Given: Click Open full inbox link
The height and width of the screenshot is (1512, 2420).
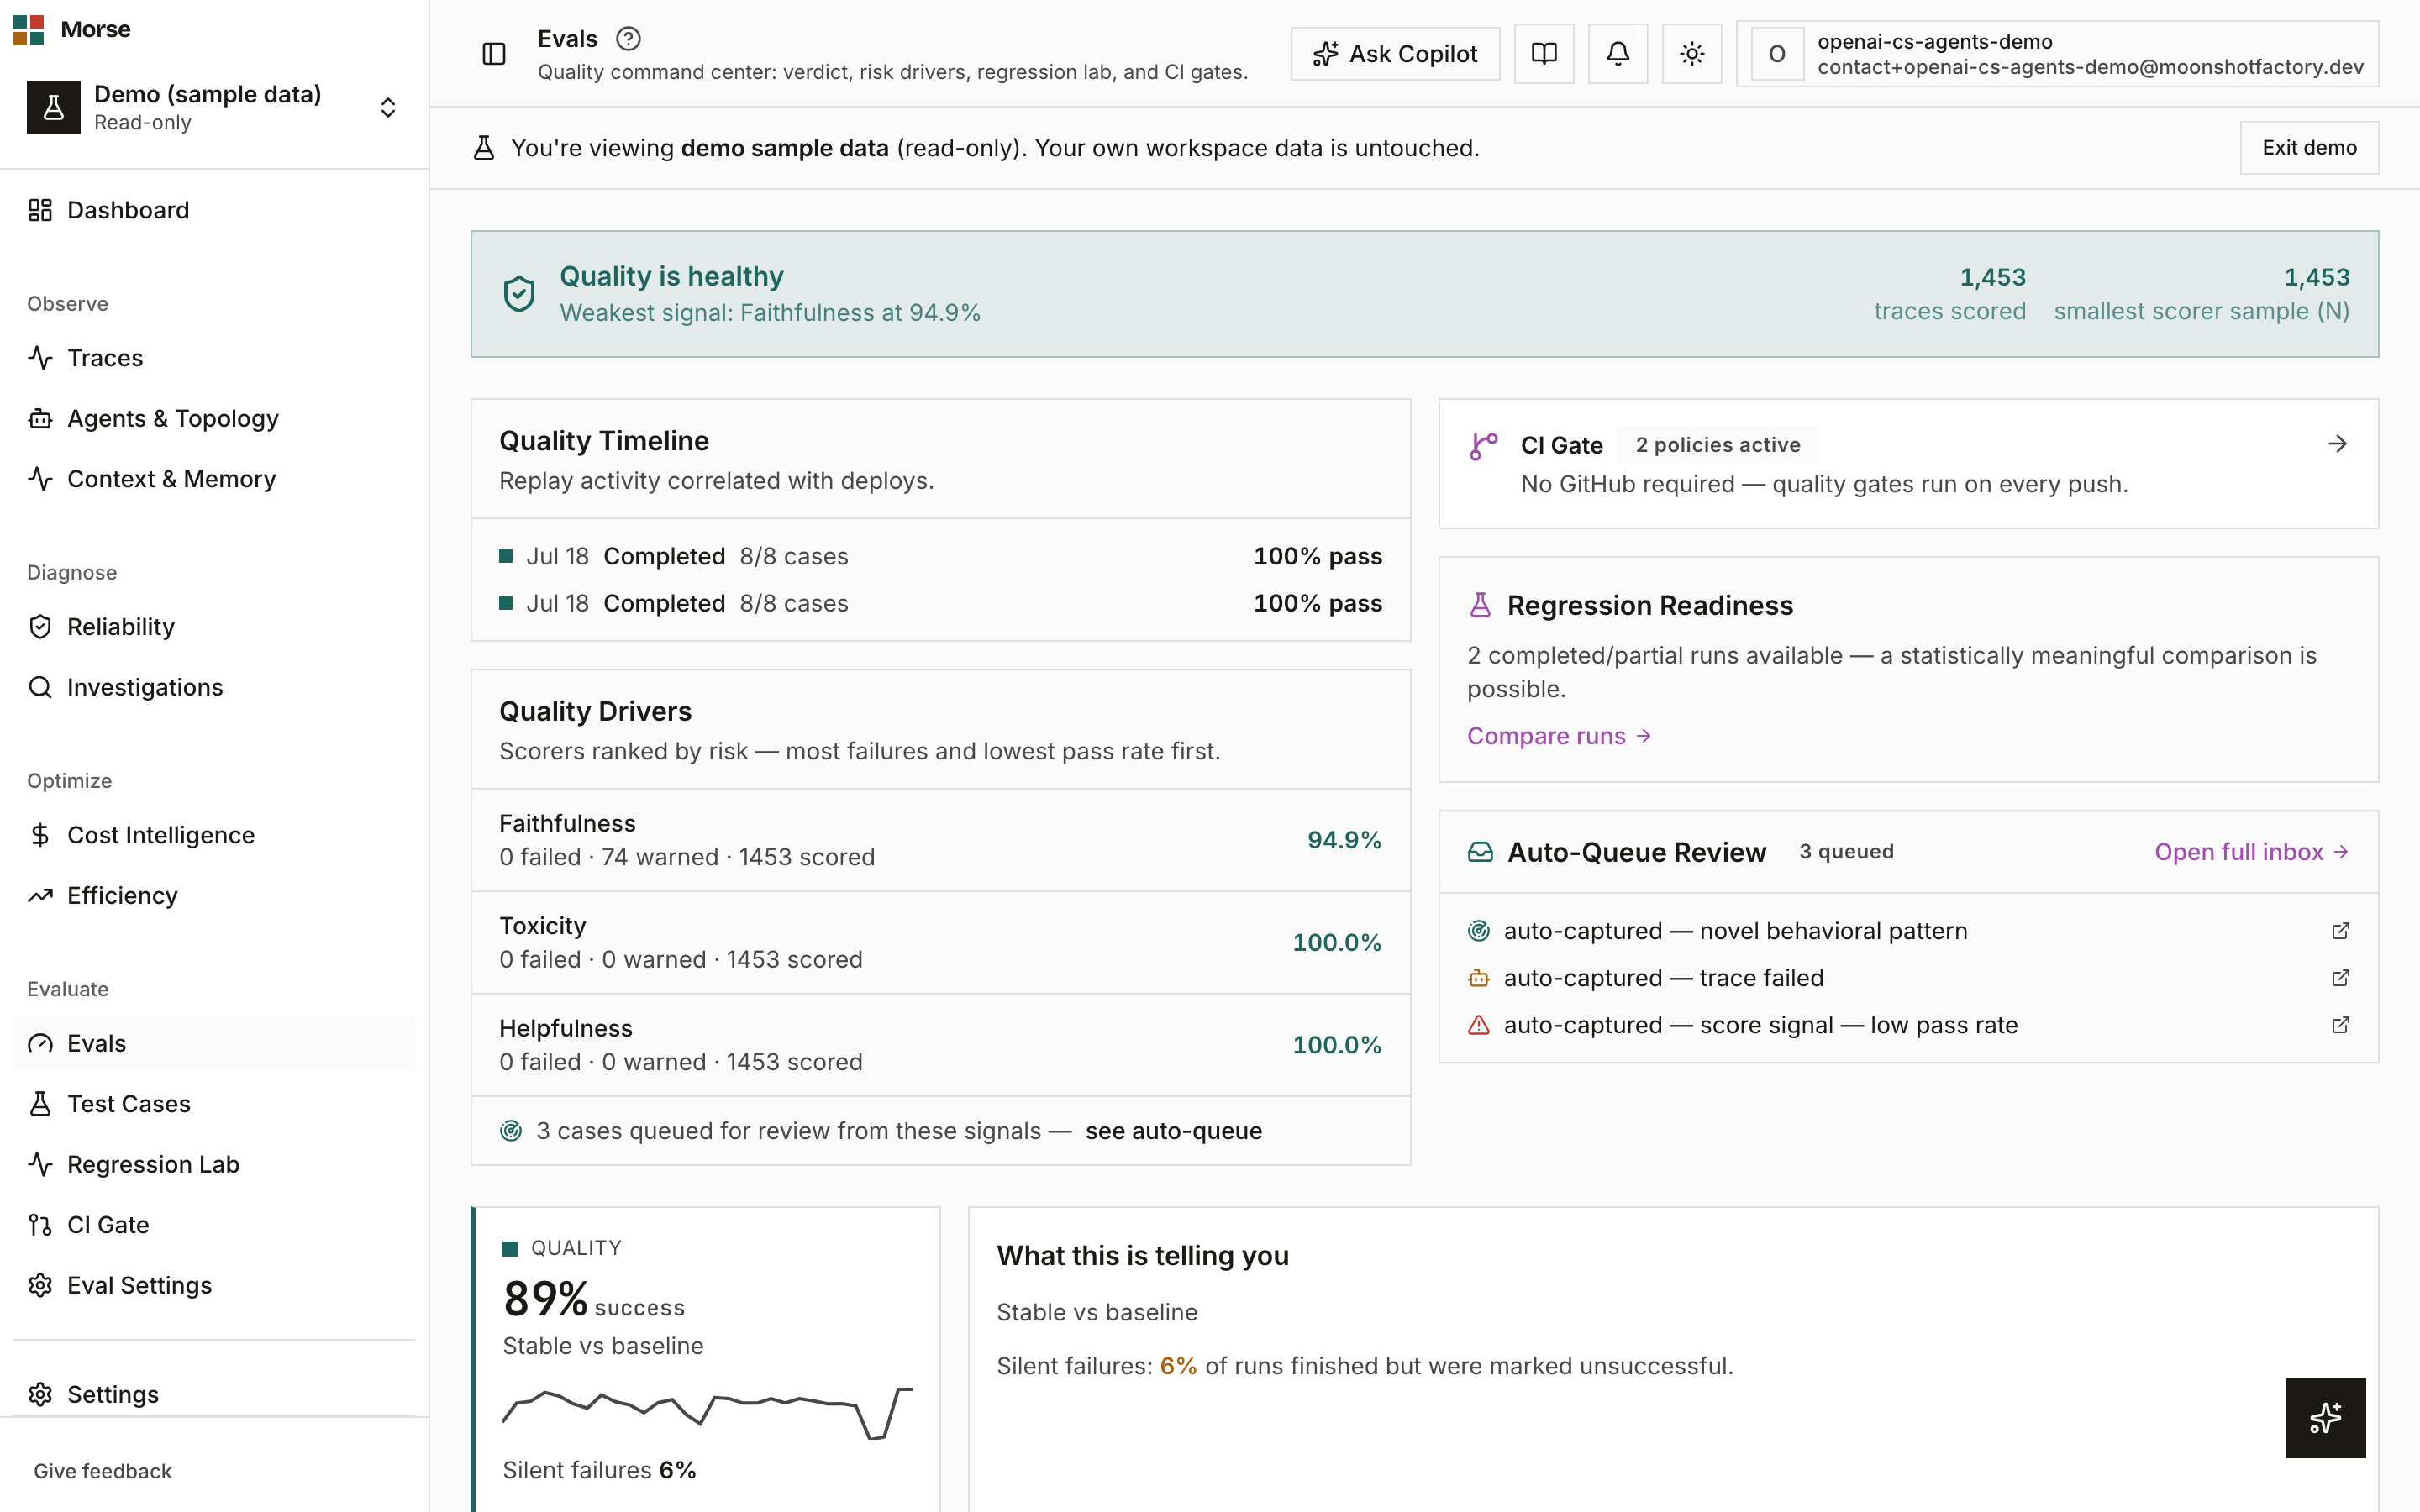Looking at the screenshot, I should click(x=2252, y=852).
